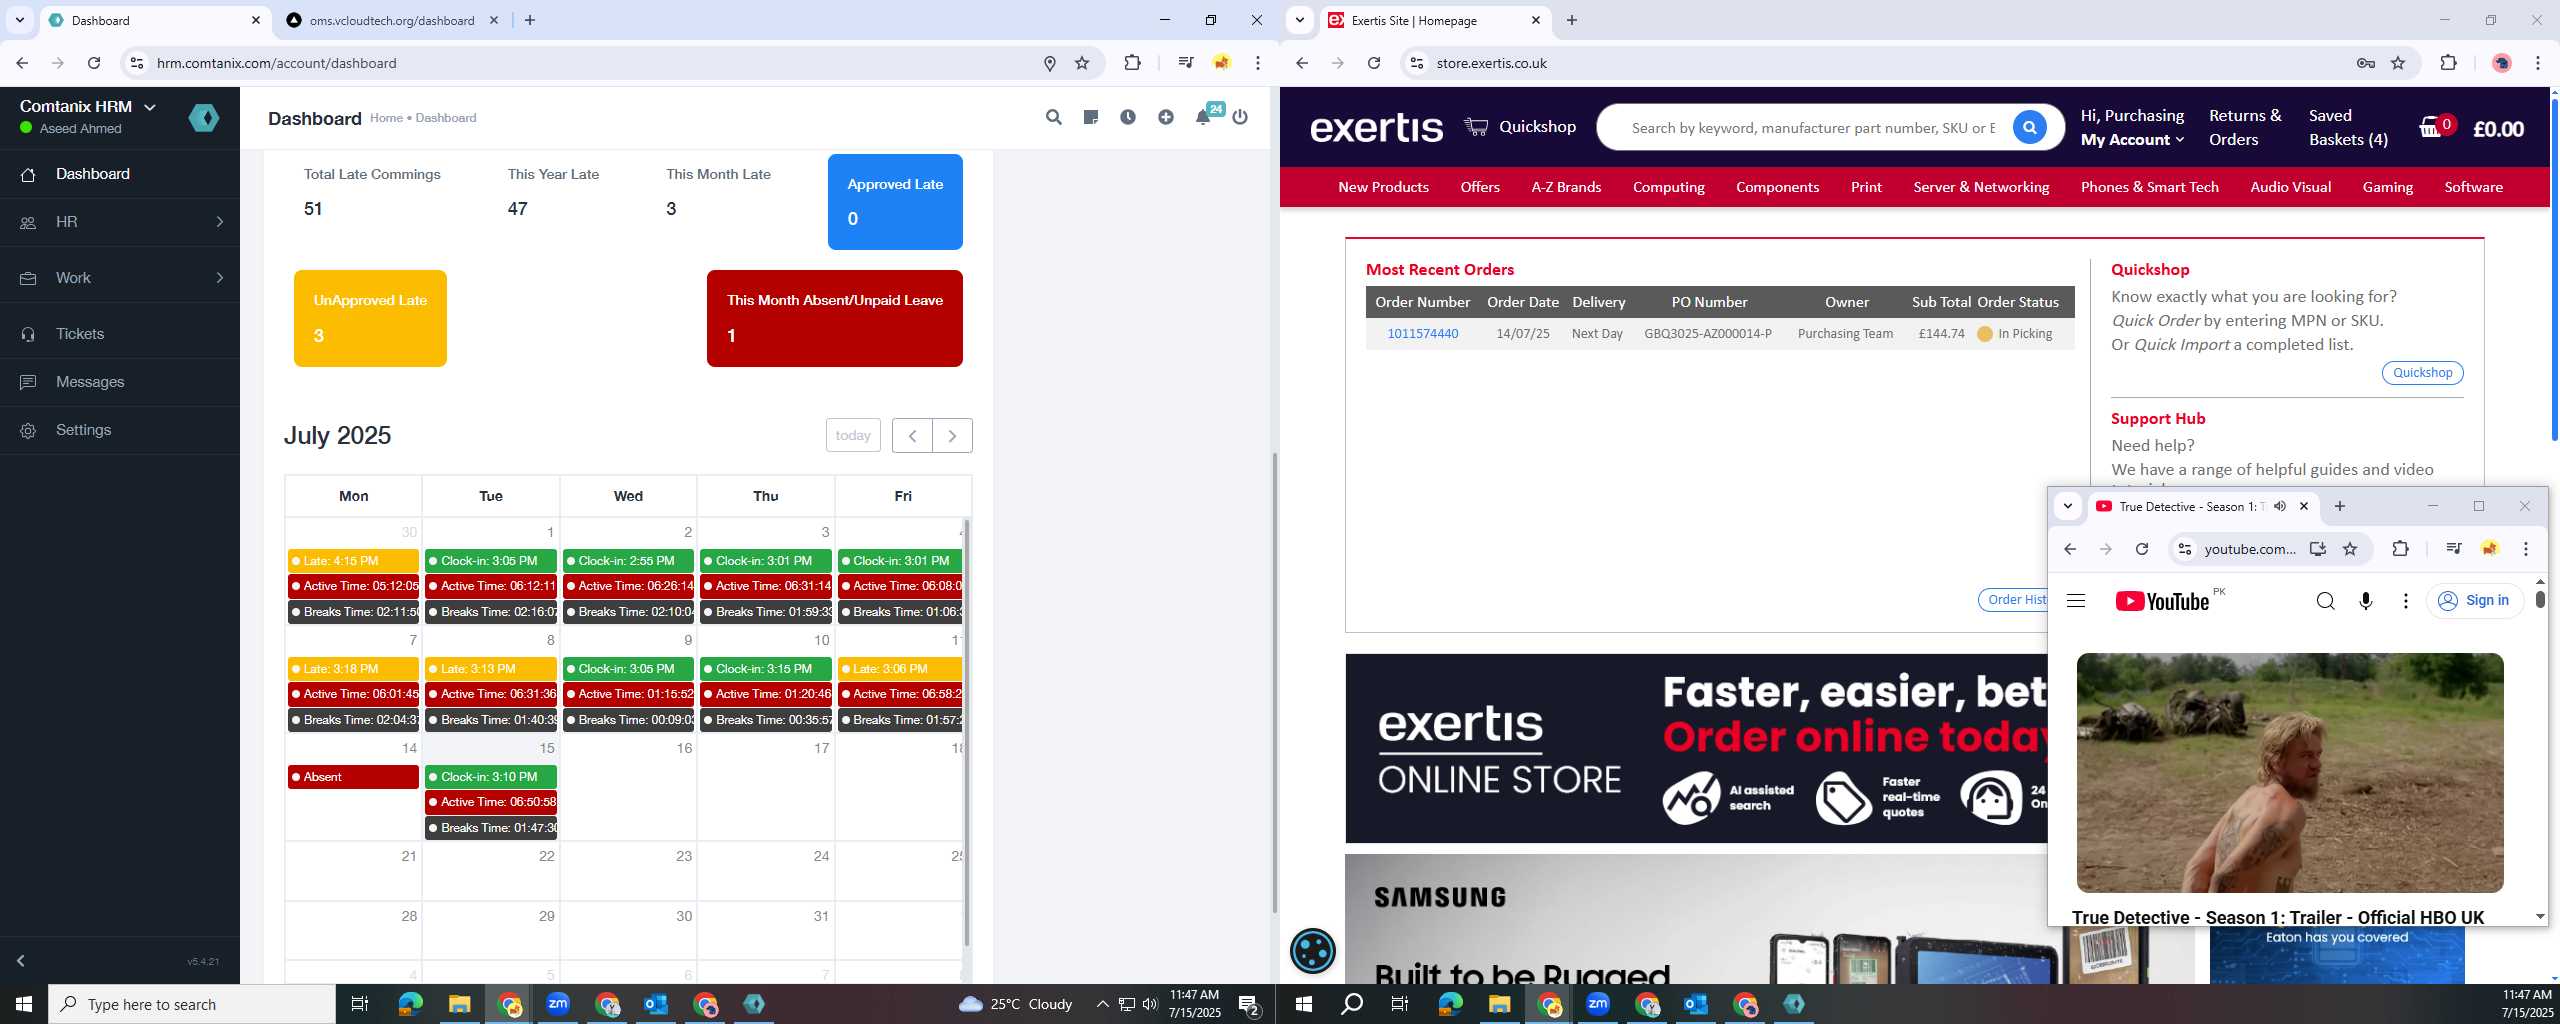The width and height of the screenshot is (2560, 1024).
Task: Click the Quickshop pill button
Action: tap(2422, 373)
